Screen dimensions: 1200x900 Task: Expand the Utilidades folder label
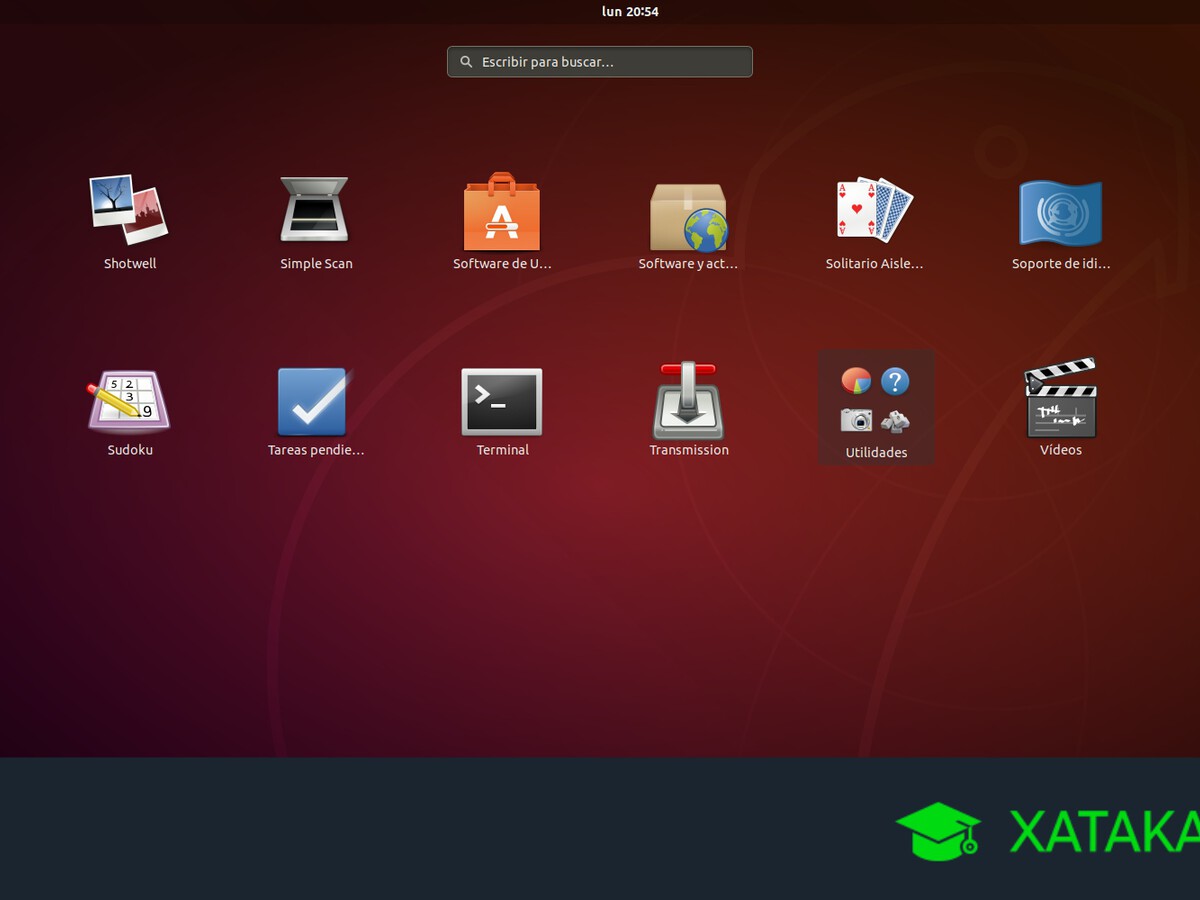coord(876,453)
